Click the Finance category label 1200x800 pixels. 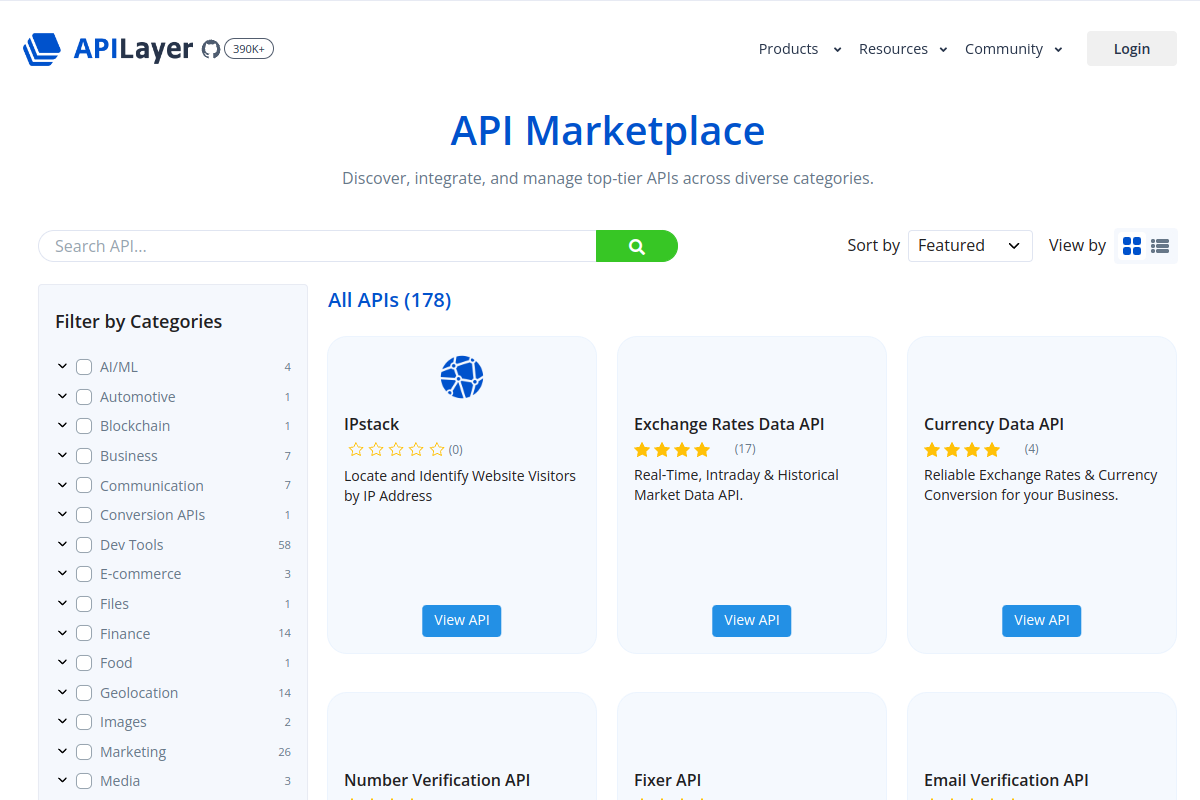125,634
